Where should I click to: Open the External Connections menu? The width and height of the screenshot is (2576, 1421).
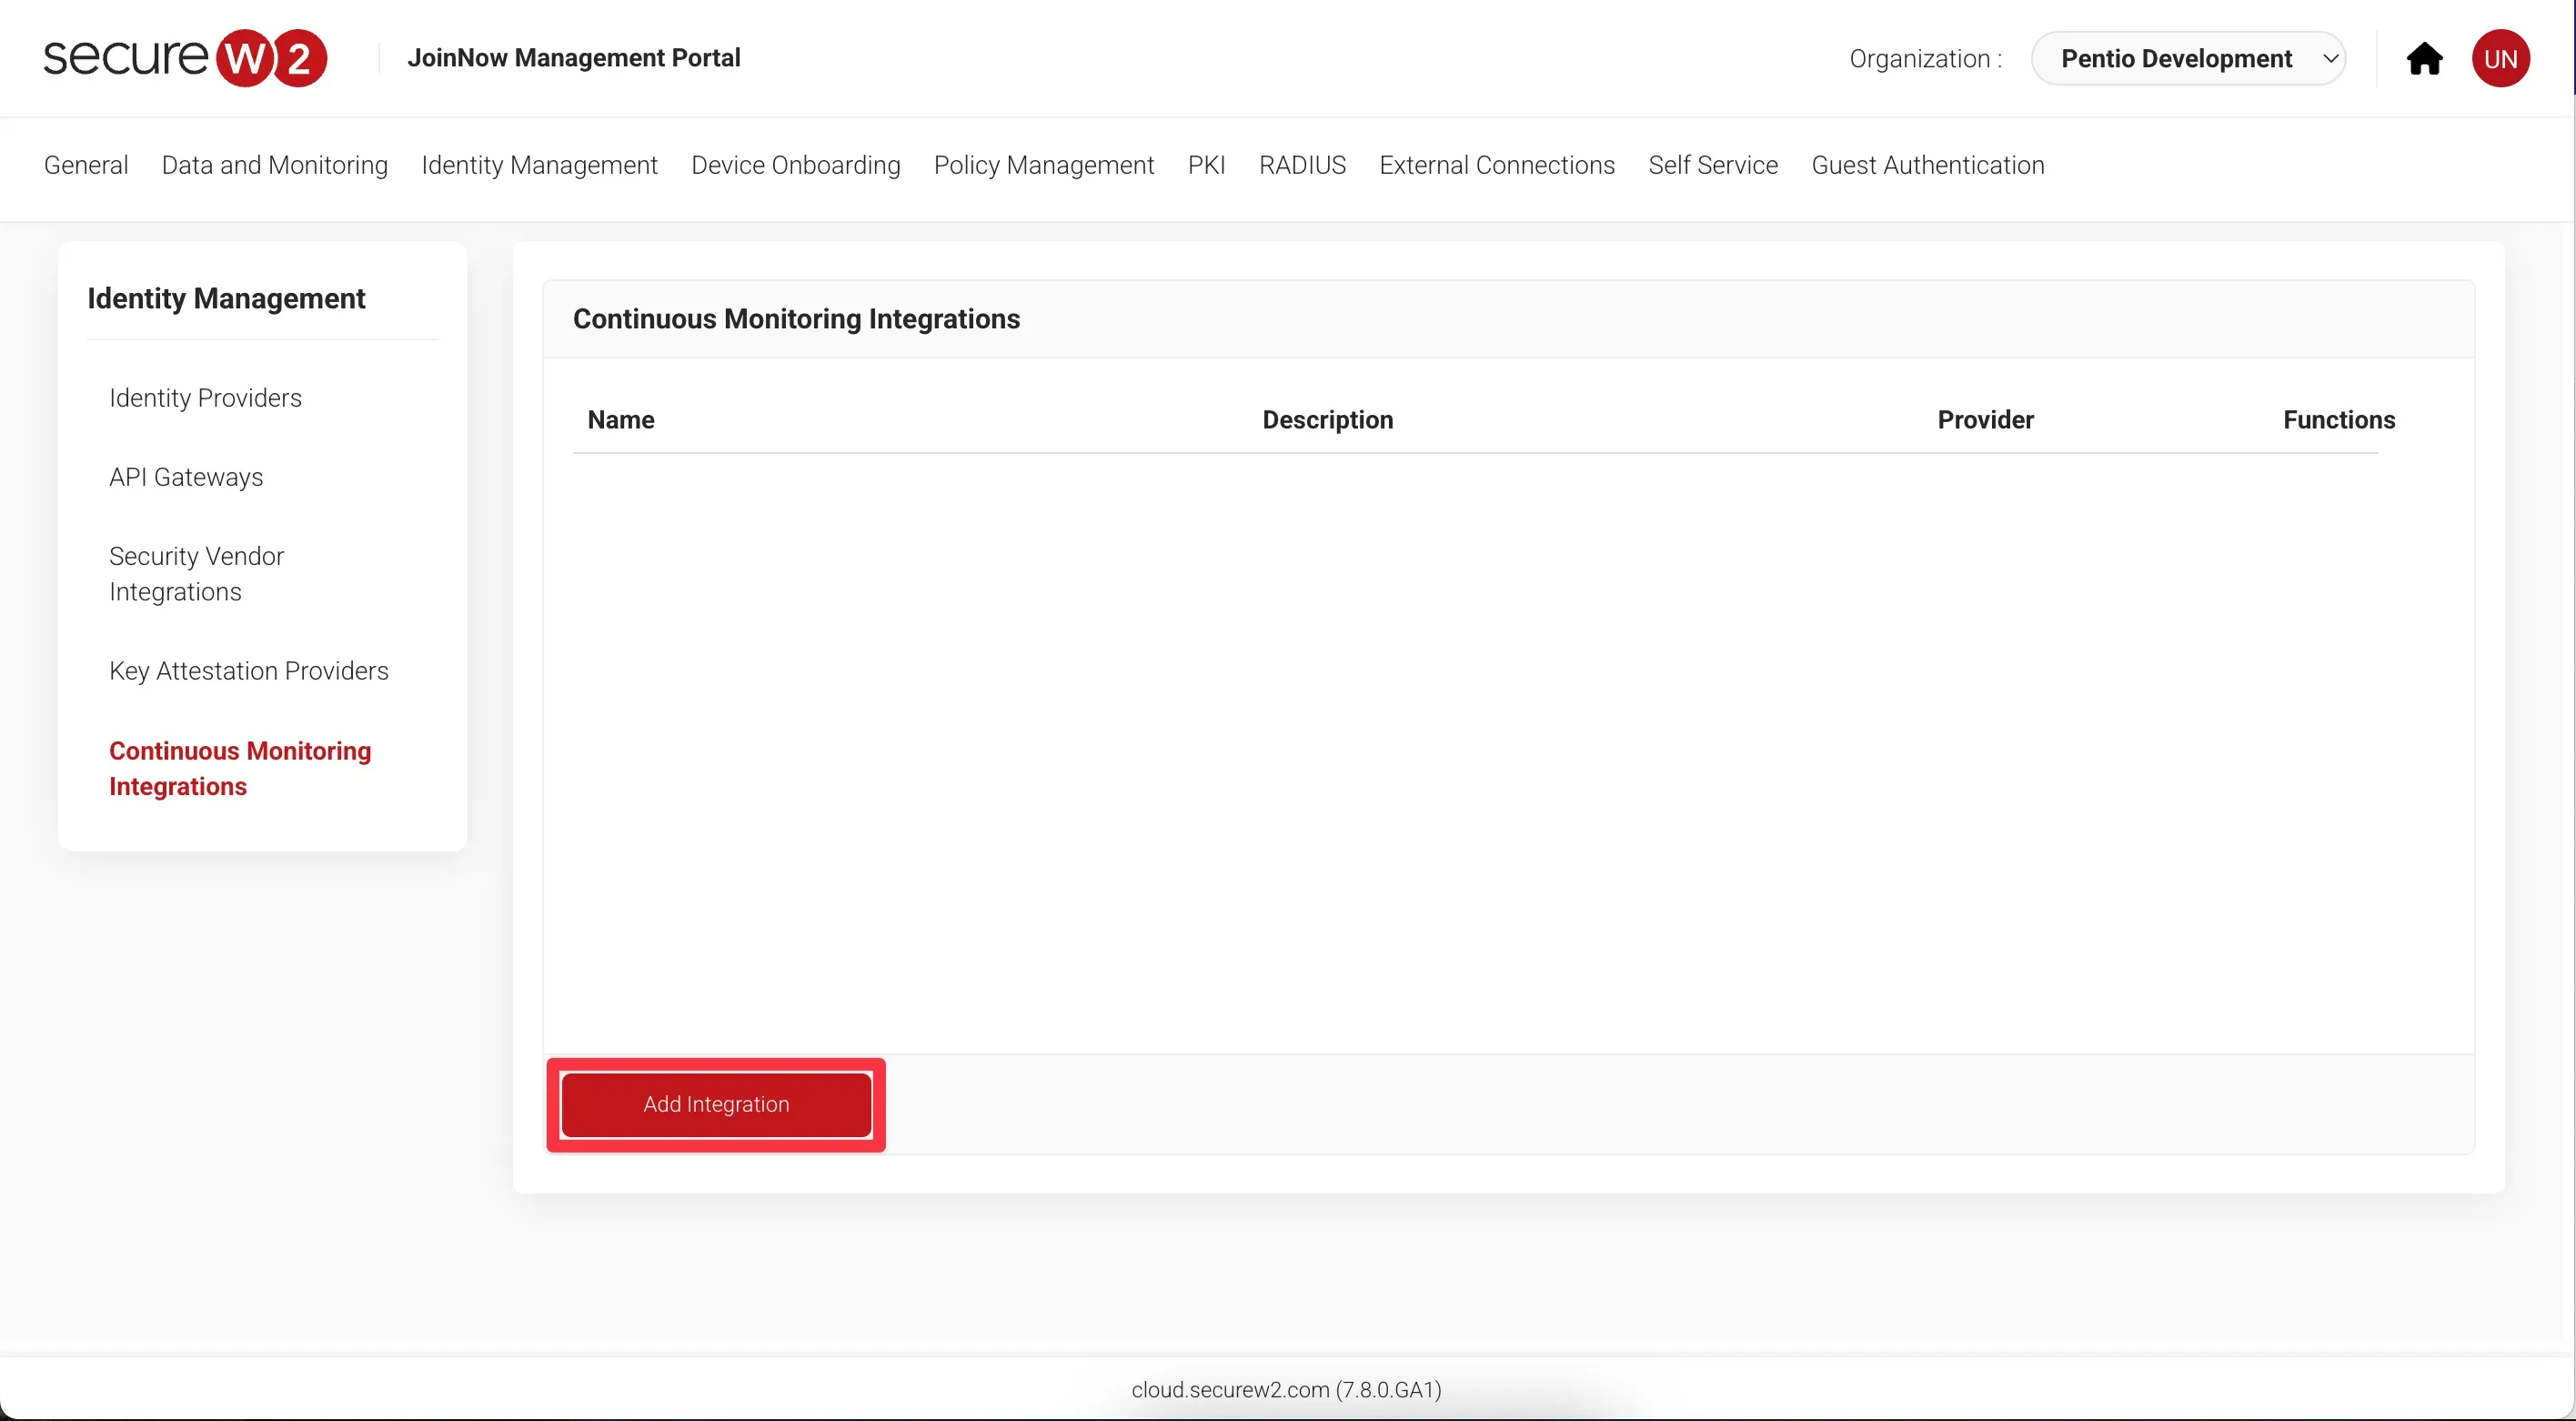pyautogui.click(x=1496, y=165)
